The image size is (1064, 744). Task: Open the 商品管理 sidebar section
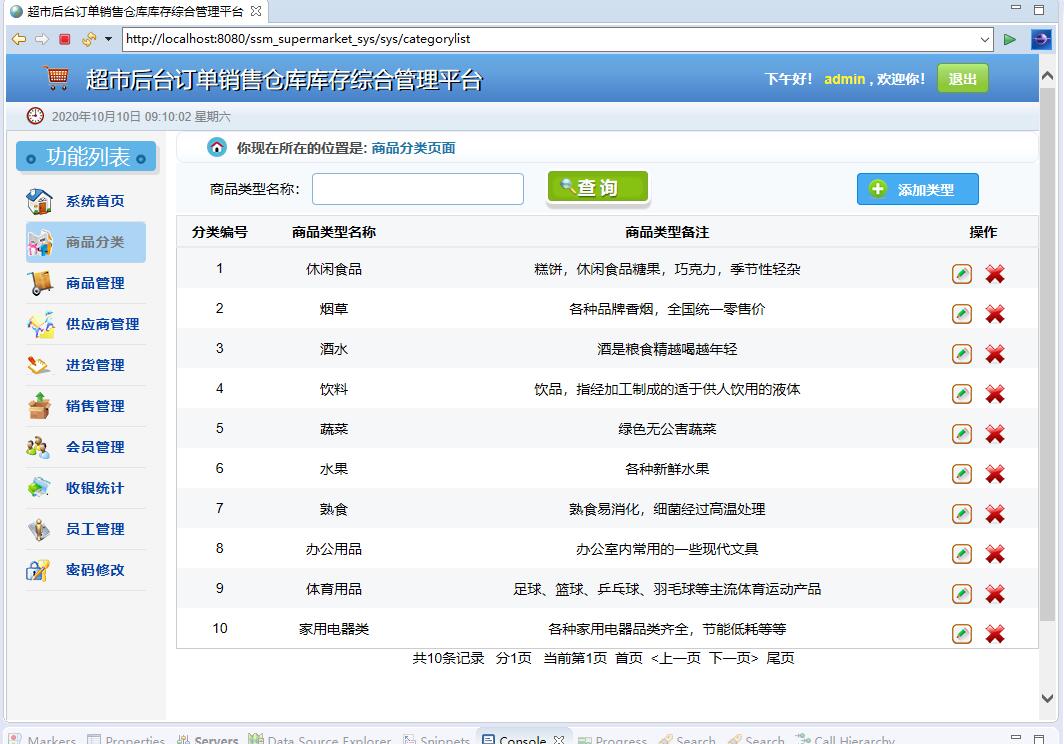95,283
